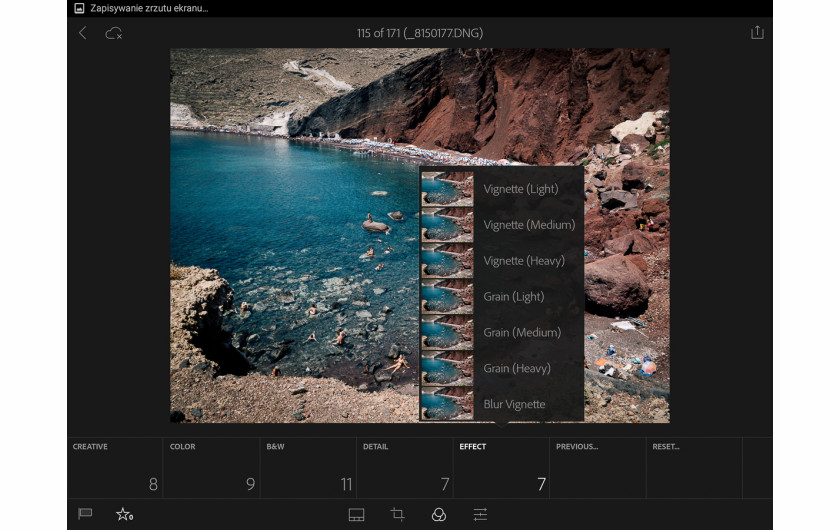Tap the flag pick icon
This screenshot has height=530, width=840.
point(85,514)
